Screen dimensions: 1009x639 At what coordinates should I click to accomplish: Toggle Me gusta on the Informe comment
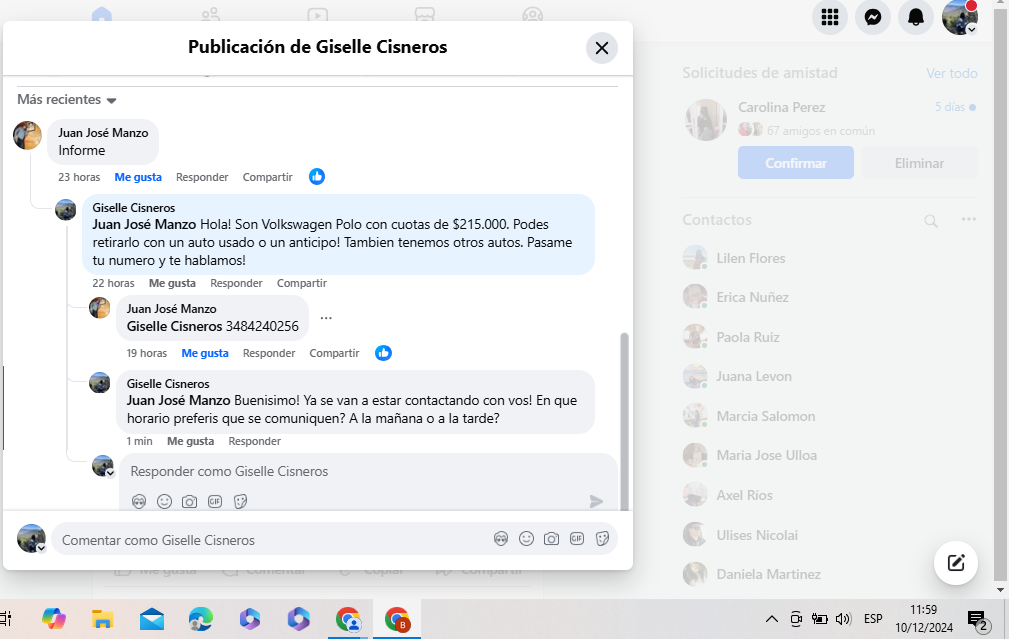(138, 177)
